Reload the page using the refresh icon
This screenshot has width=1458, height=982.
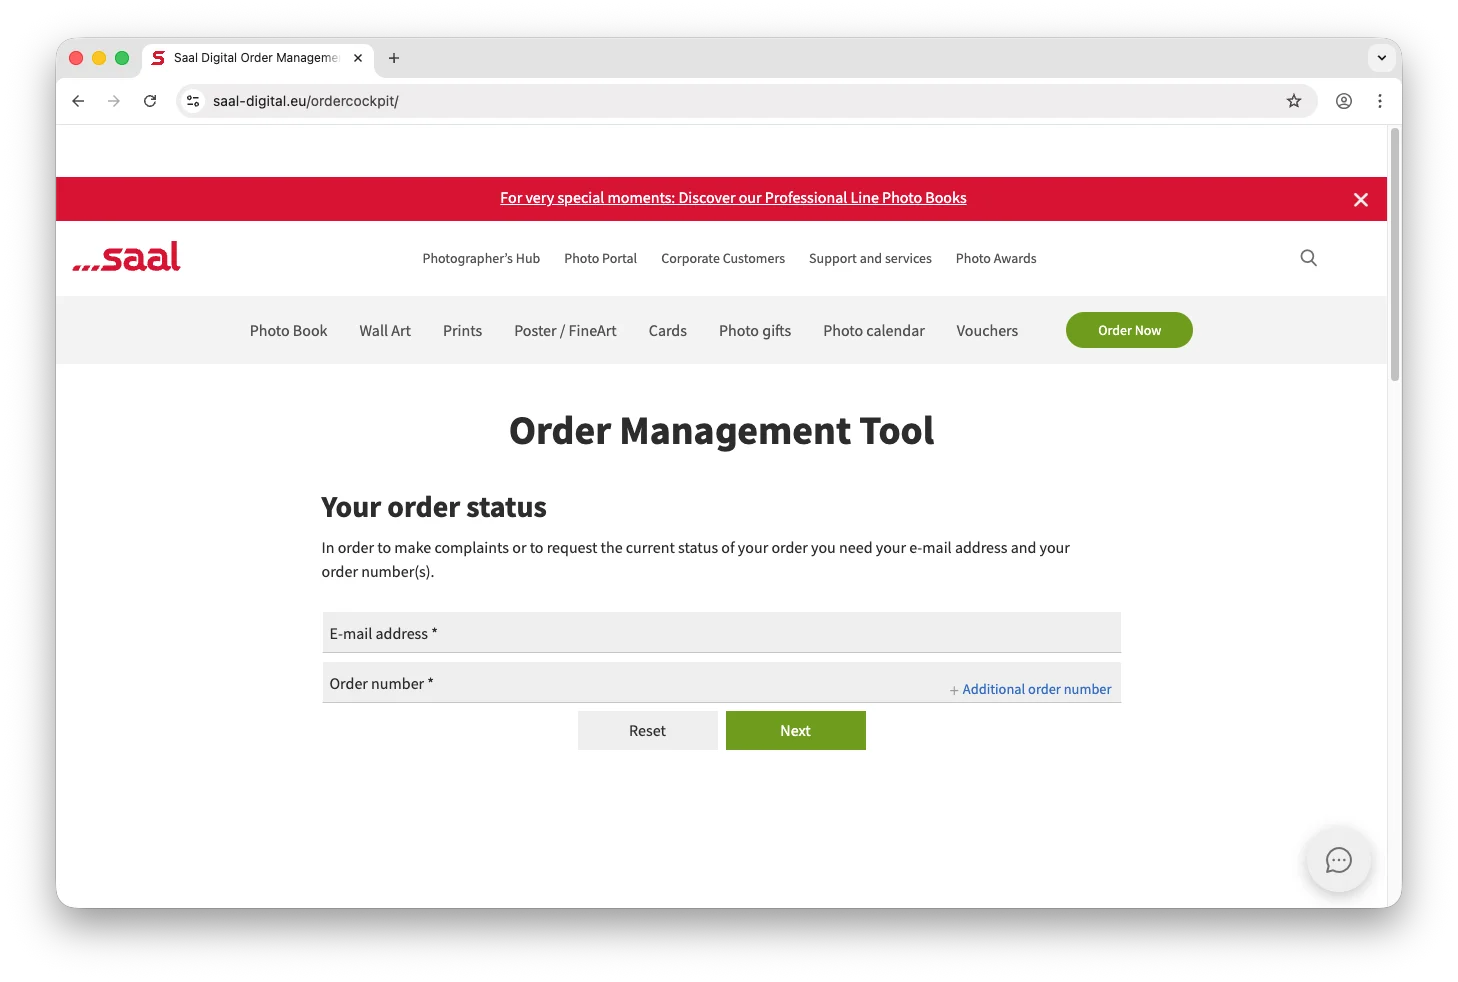(150, 101)
